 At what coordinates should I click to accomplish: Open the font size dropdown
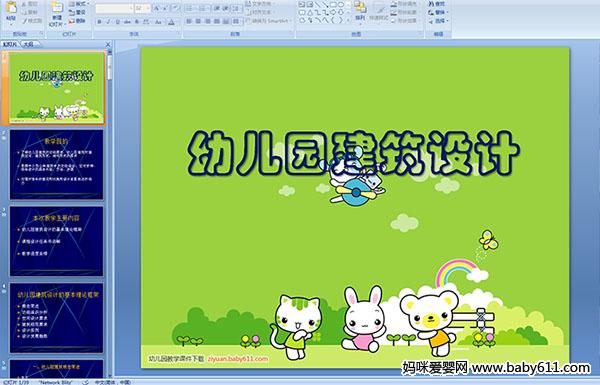click(x=148, y=8)
